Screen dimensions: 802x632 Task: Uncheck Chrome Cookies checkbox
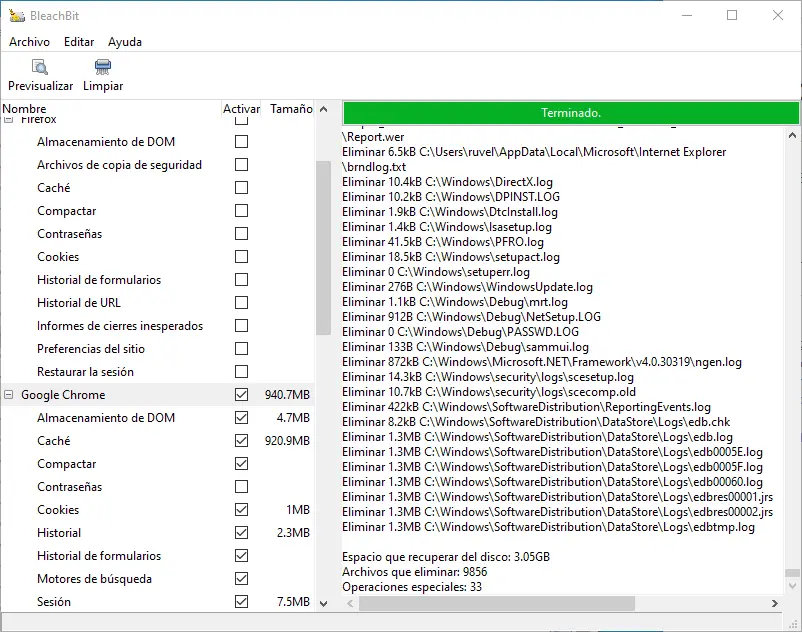click(x=241, y=510)
